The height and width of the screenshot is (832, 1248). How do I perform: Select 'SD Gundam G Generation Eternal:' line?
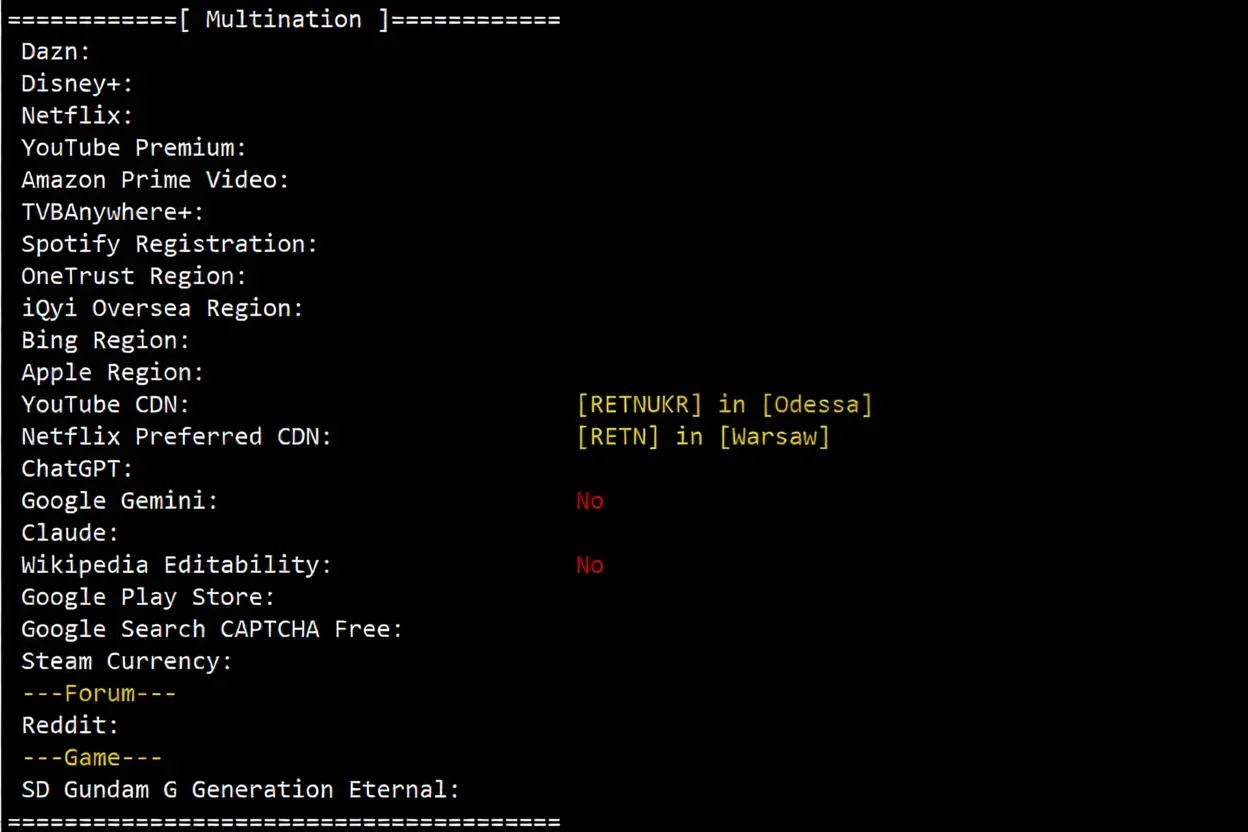240,789
